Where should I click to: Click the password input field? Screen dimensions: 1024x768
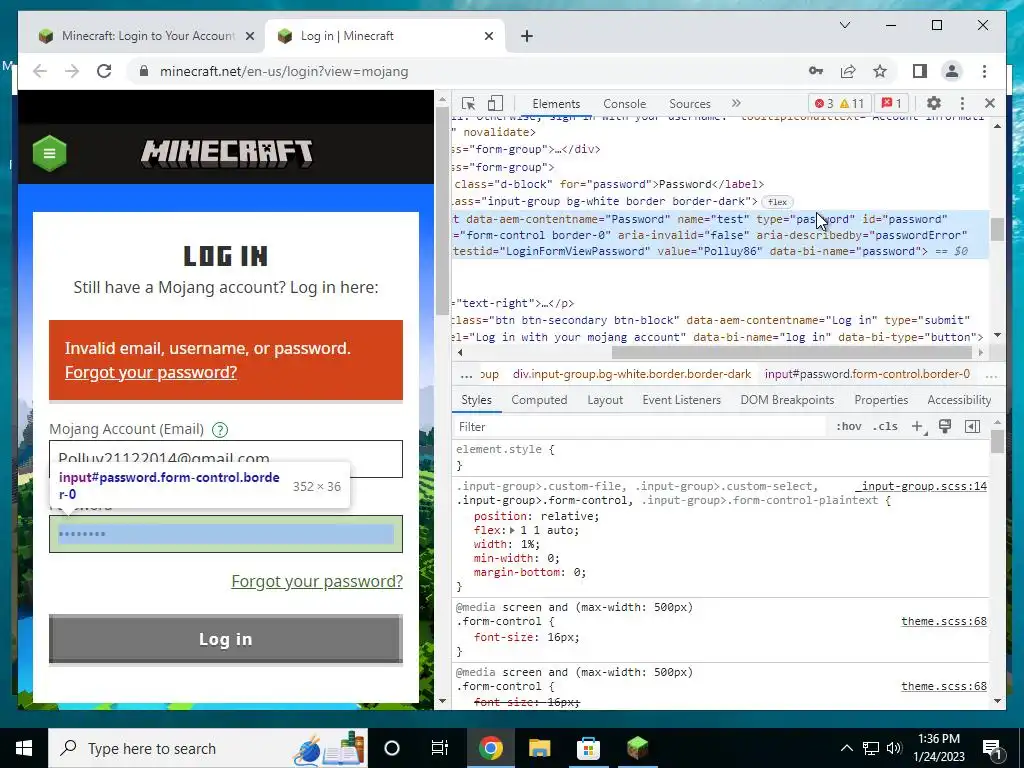(x=226, y=534)
